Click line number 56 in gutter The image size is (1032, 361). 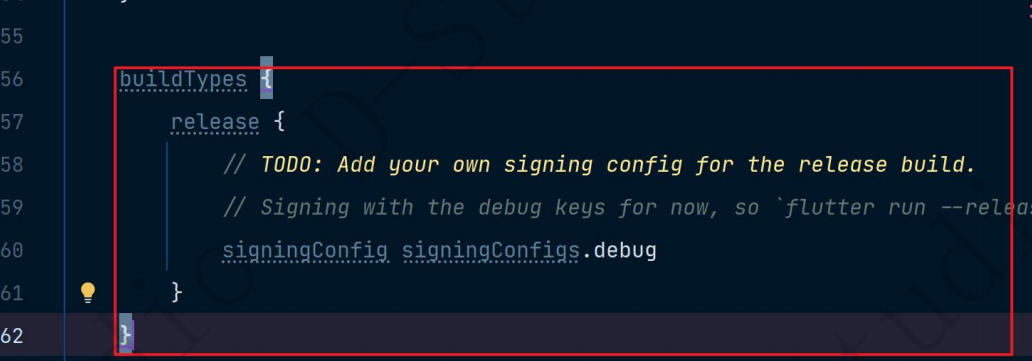pyautogui.click(x=12, y=80)
